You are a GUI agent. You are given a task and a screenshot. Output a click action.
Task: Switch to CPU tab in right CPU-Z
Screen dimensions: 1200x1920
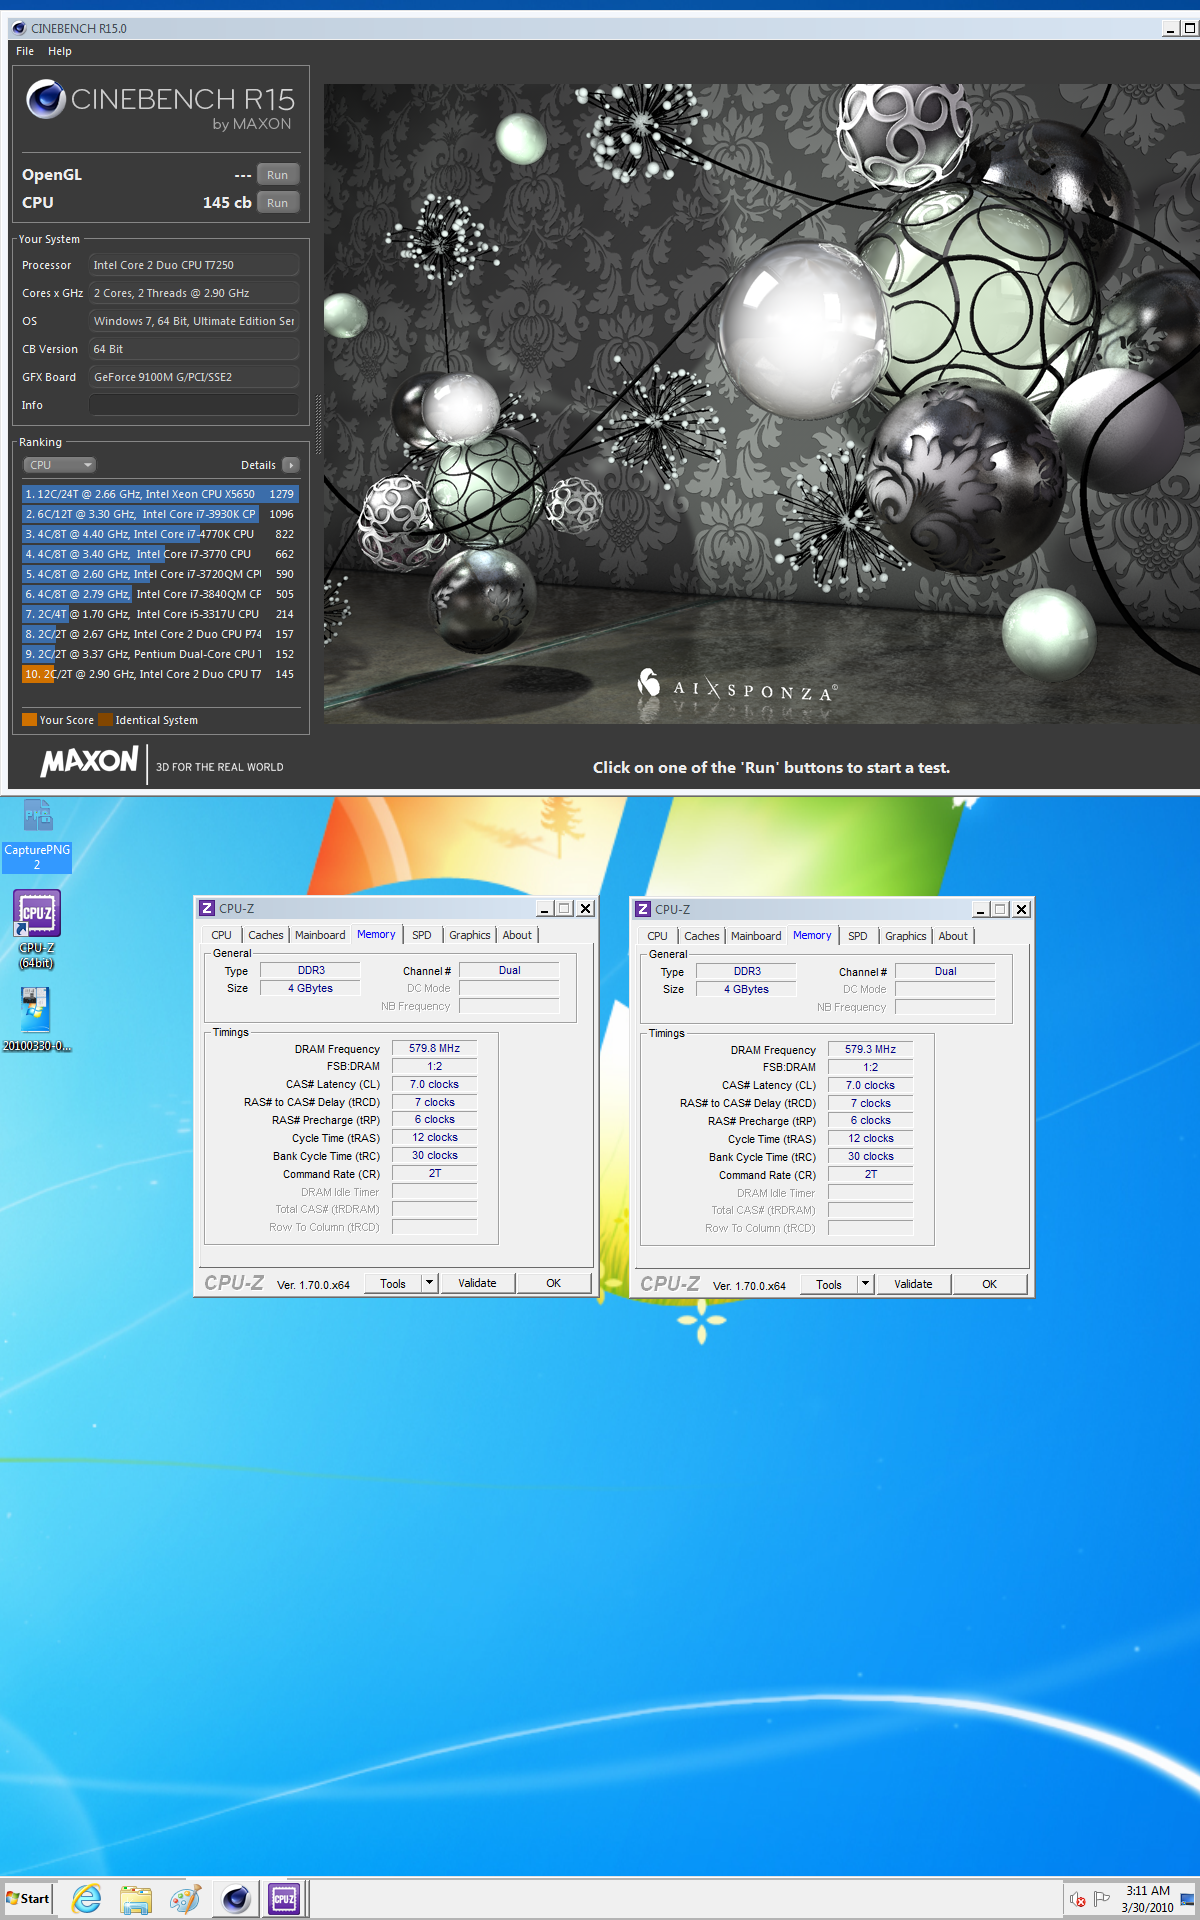tap(657, 936)
